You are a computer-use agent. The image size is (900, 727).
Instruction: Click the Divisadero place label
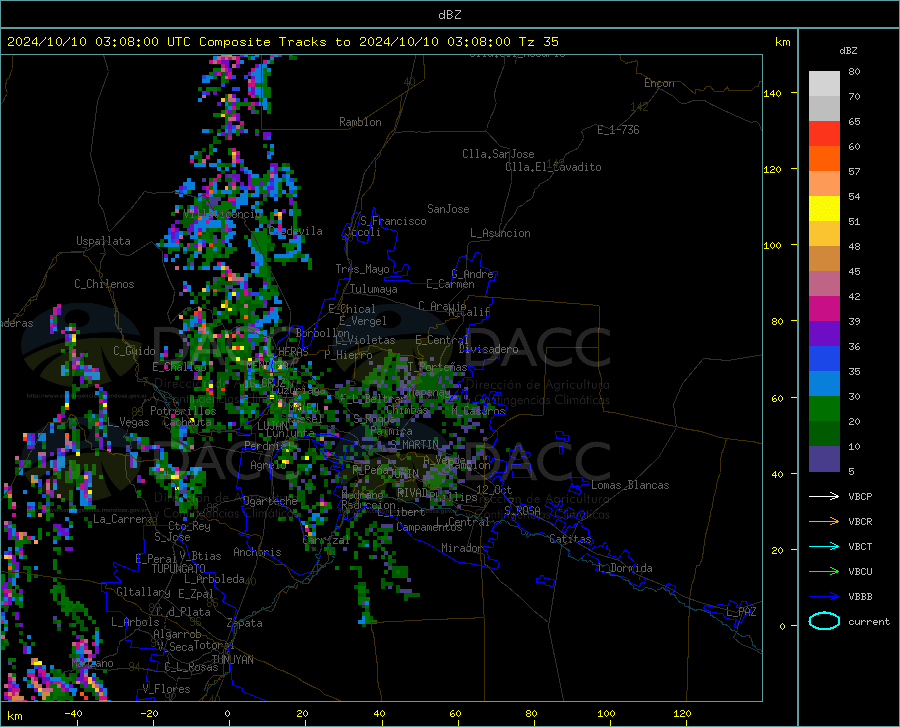tap(488, 349)
